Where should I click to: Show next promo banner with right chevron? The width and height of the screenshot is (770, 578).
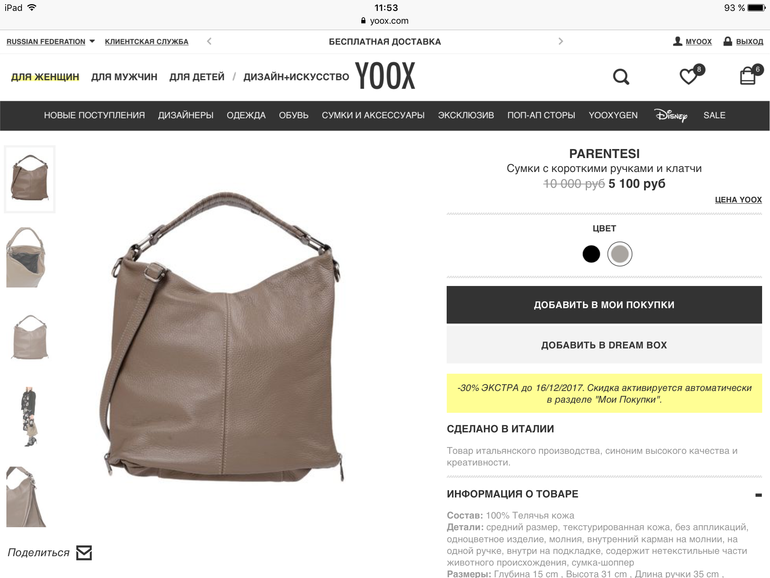[x=560, y=41]
